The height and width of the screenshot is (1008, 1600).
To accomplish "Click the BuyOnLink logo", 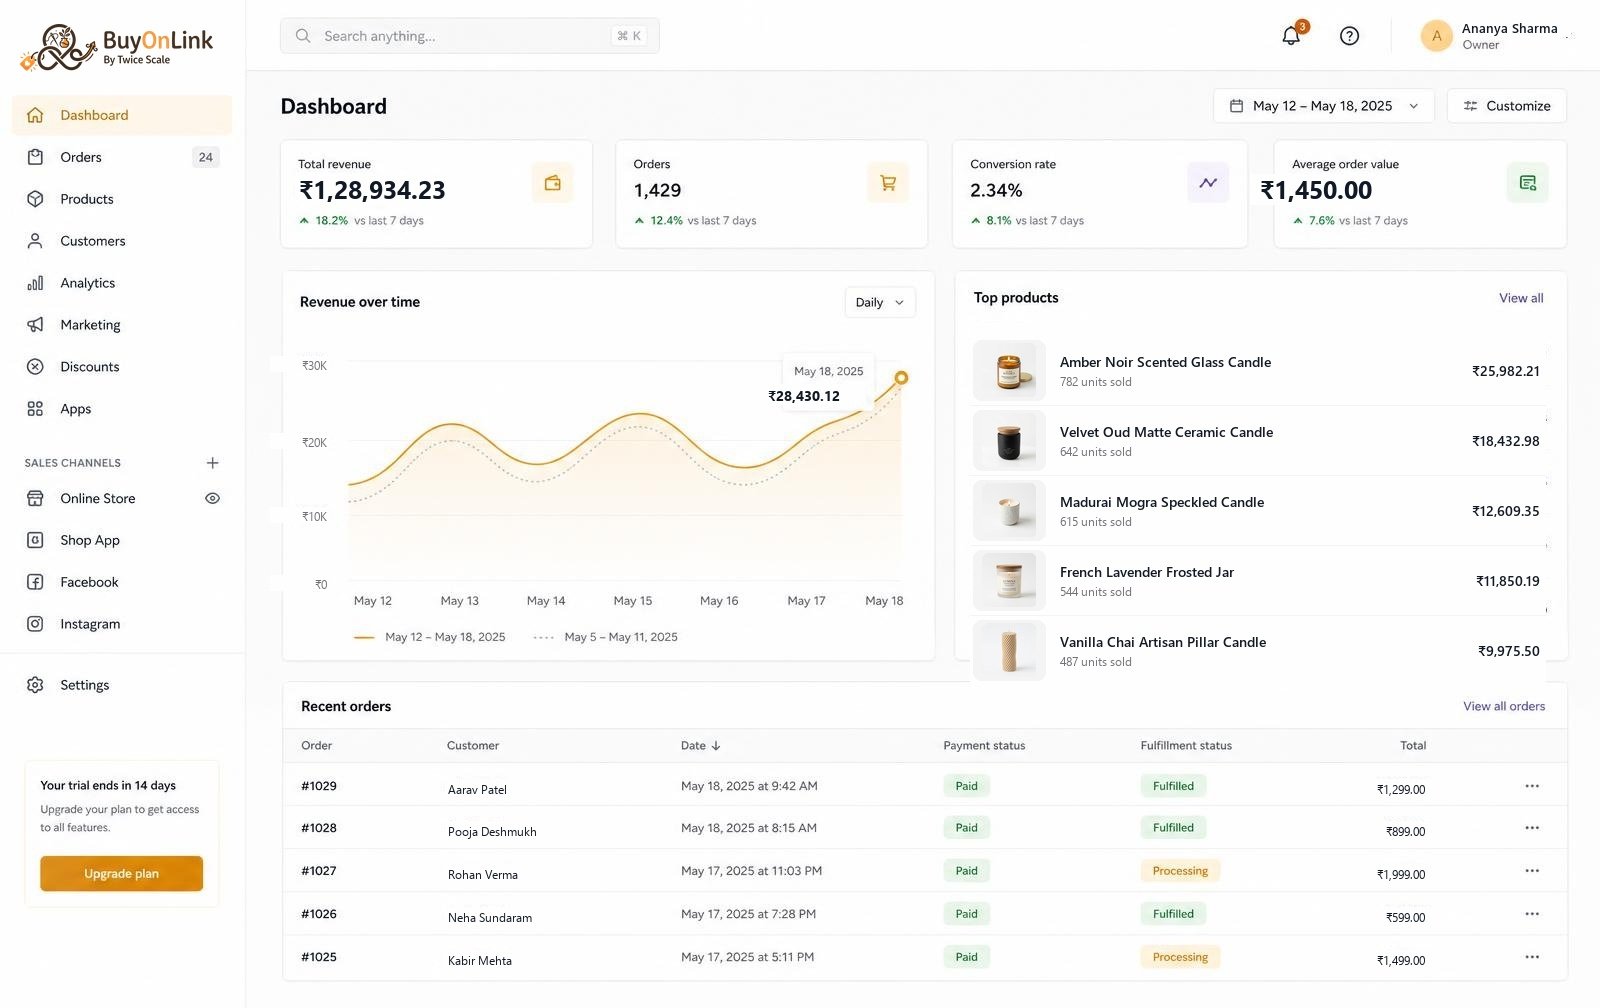I will tap(116, 47).
